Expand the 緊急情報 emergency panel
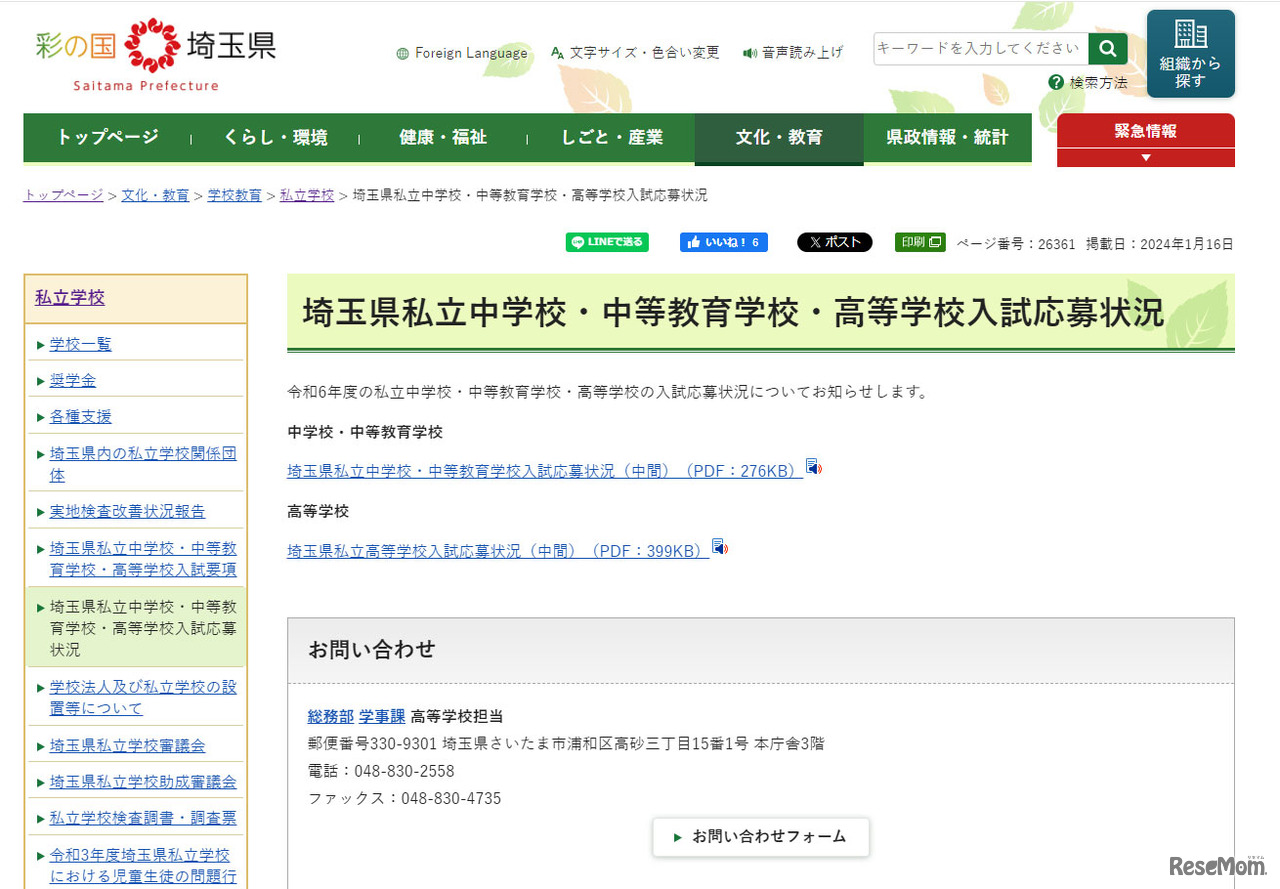1280x889 pixels. tap(1145, 141)
